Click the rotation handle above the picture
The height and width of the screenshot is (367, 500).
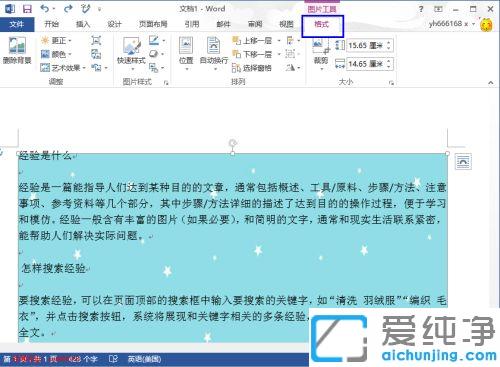point(233,143)
